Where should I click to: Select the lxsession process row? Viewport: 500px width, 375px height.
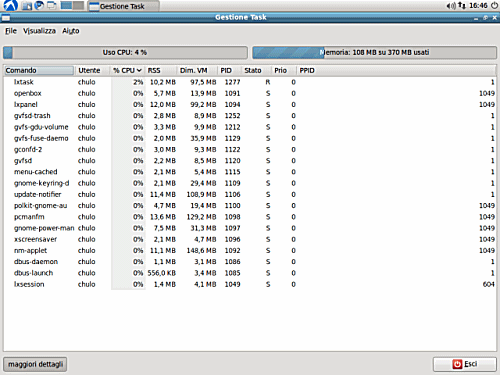point(250,284)
